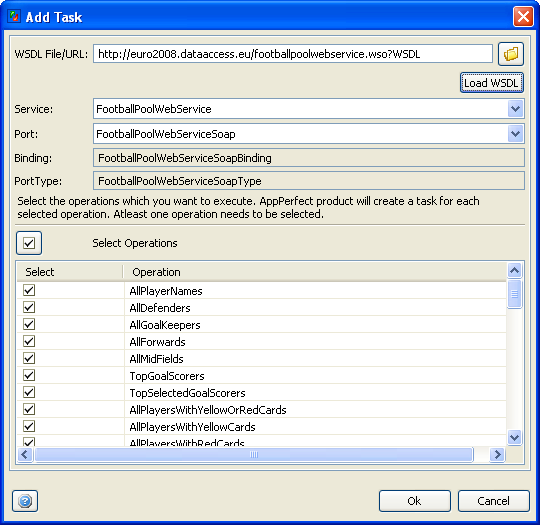
Task: Open the Service dropdown list
Action: [x=515, y=109]
